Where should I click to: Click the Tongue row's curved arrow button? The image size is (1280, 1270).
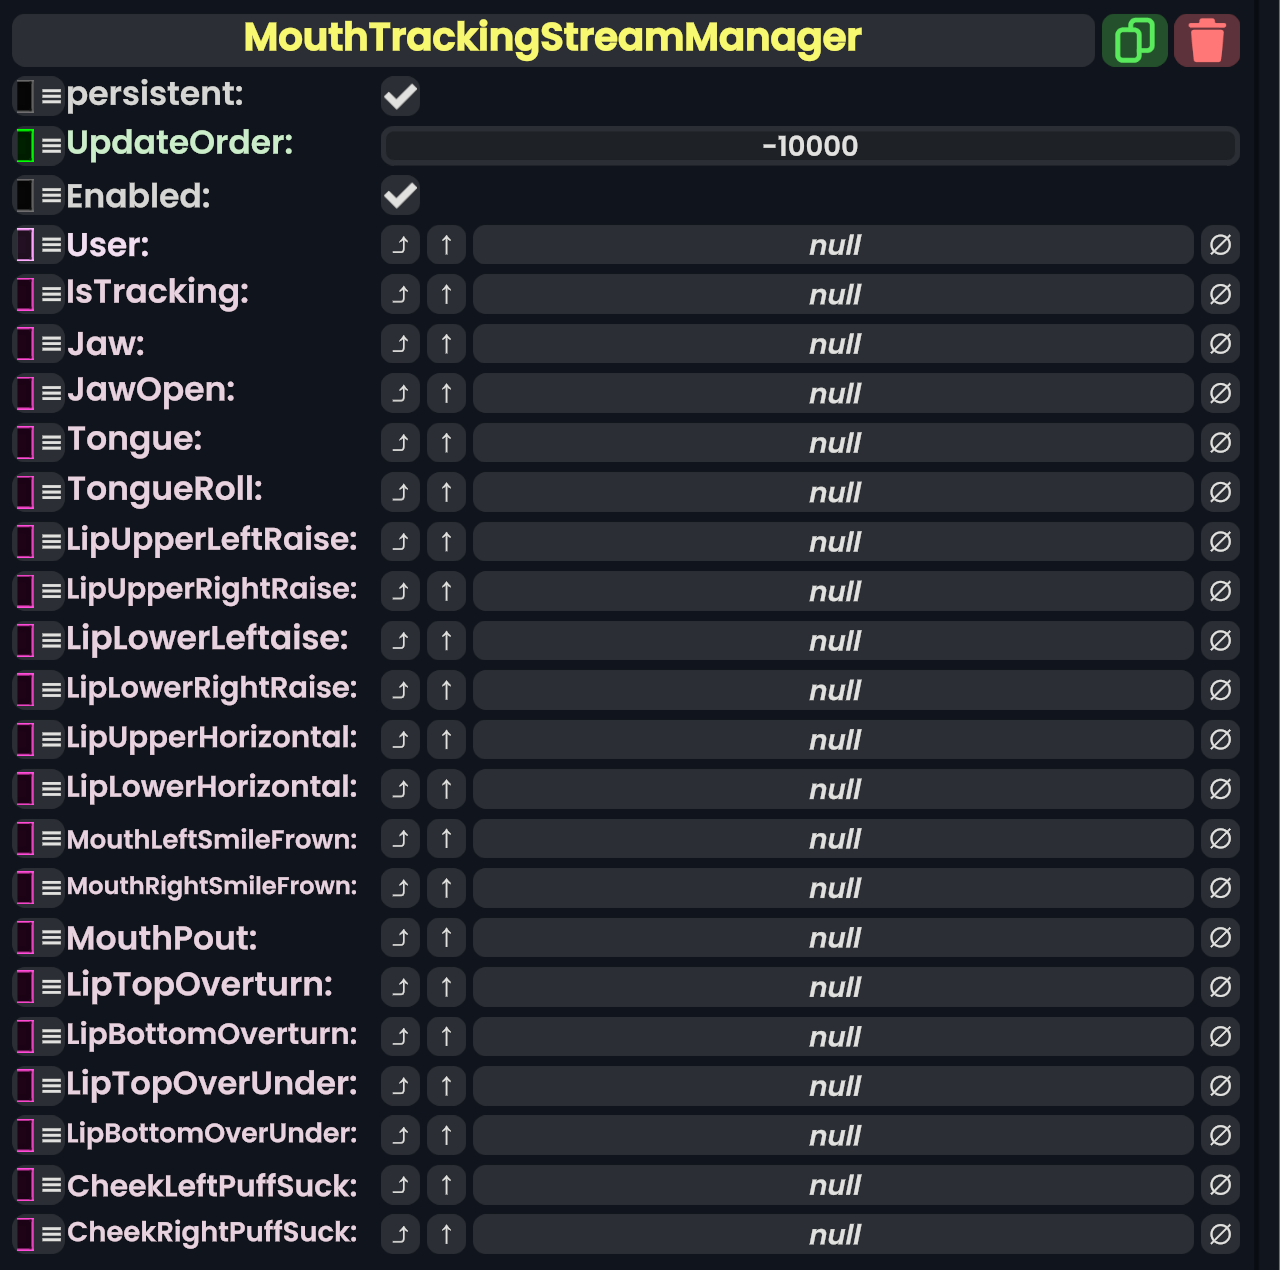[400, 443]
